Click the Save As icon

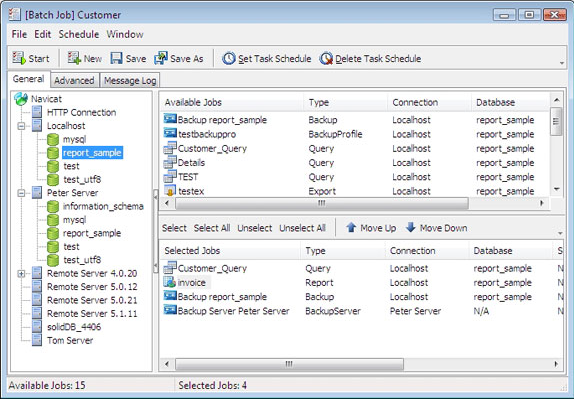pyautogui.click(x=161, y=58)
